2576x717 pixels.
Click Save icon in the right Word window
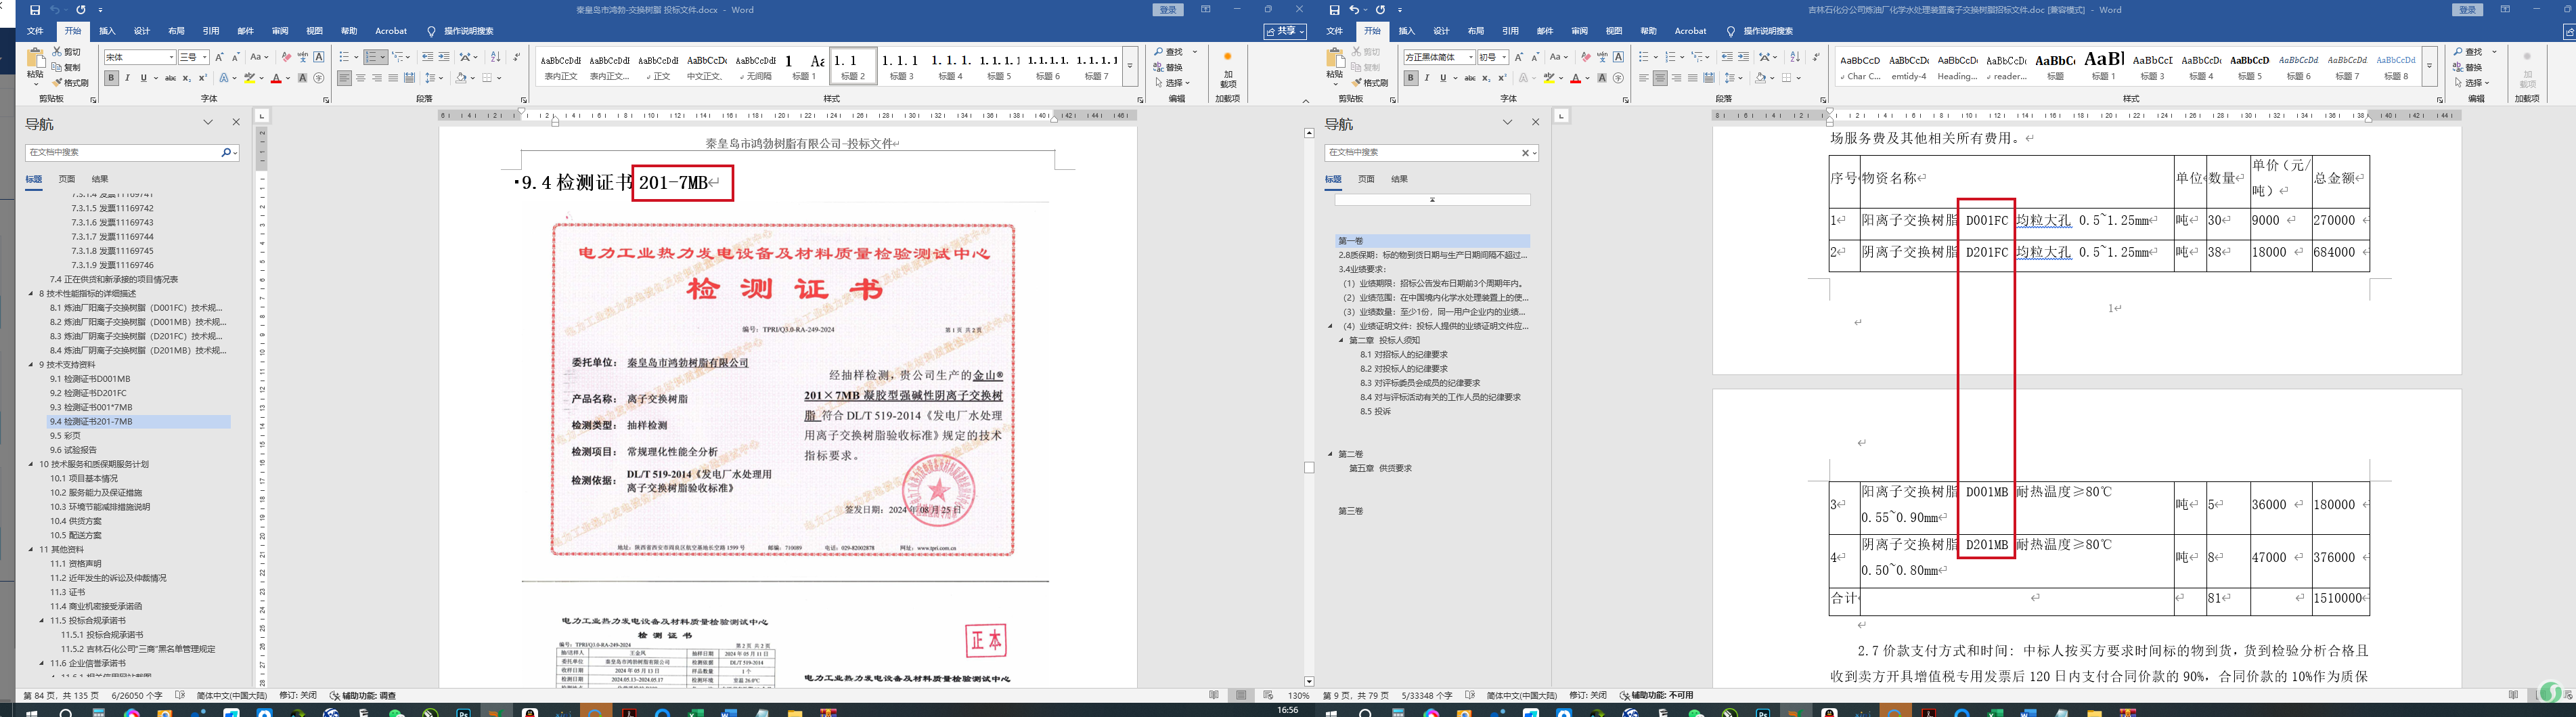[1335, 10]
